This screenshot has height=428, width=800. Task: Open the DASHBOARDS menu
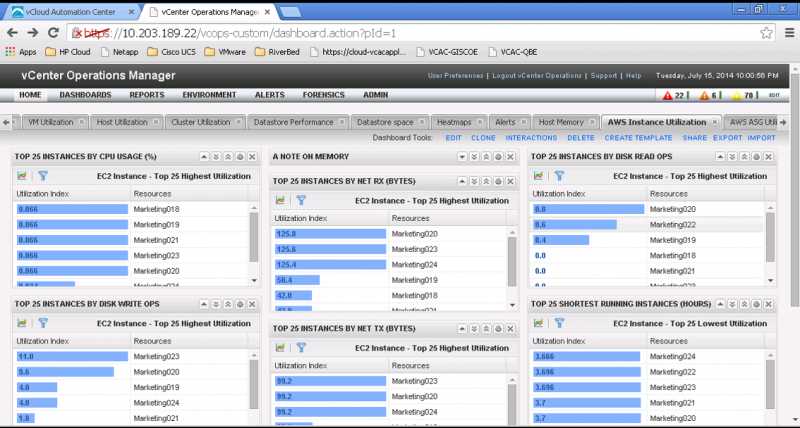pyautogui.click(x=85, y=95)
